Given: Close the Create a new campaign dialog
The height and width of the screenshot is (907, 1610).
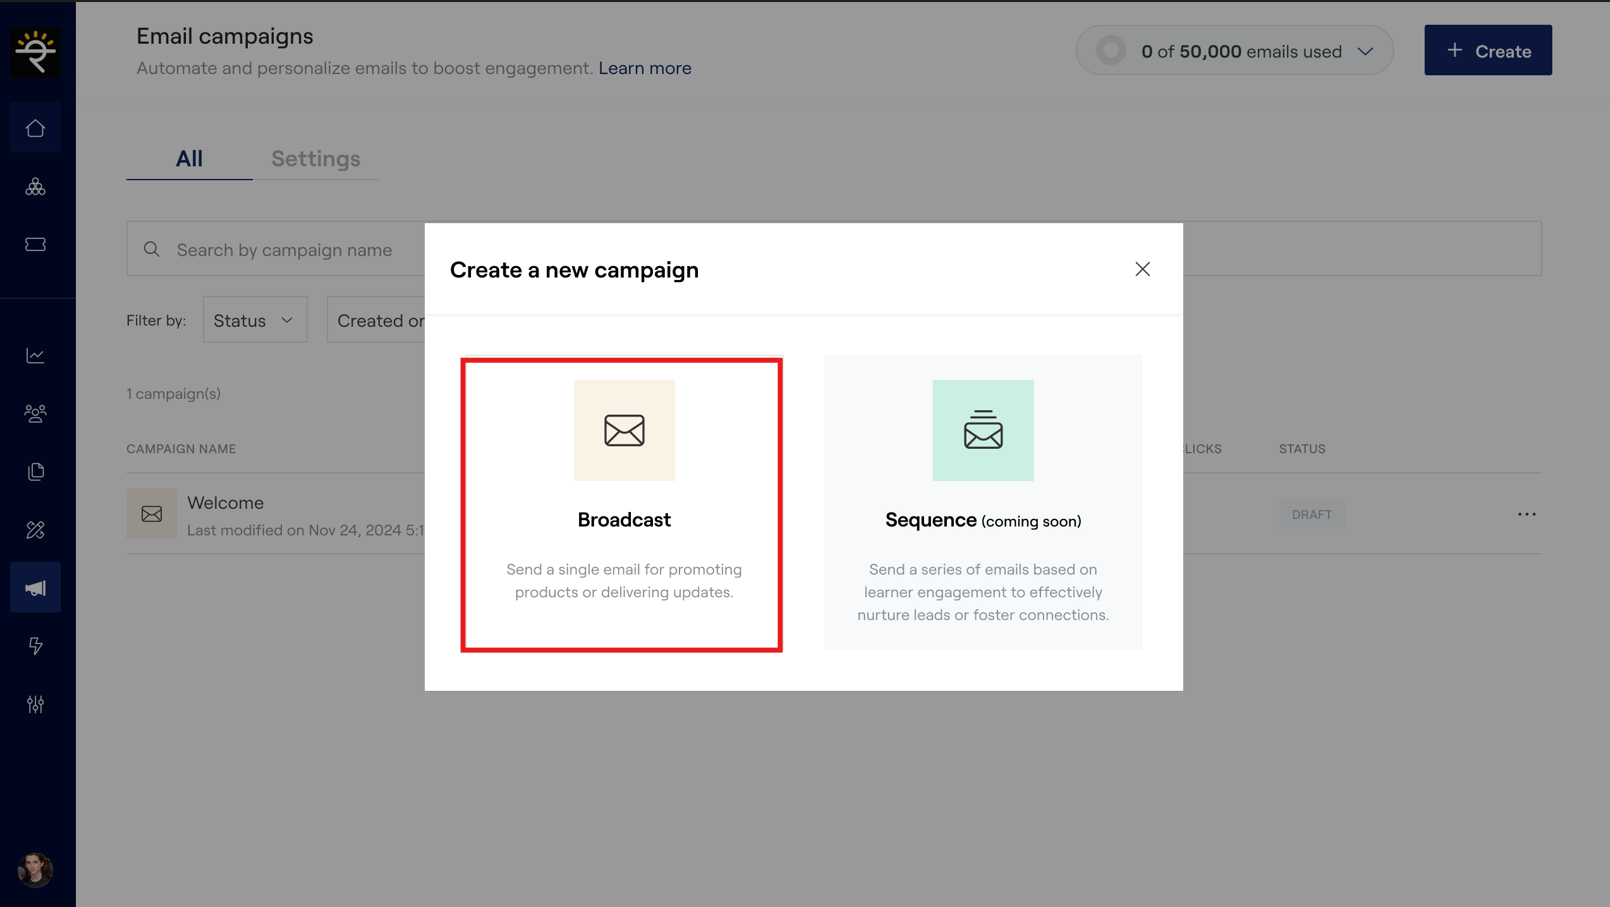Looking at the screenshot, I should [1142, 269].
